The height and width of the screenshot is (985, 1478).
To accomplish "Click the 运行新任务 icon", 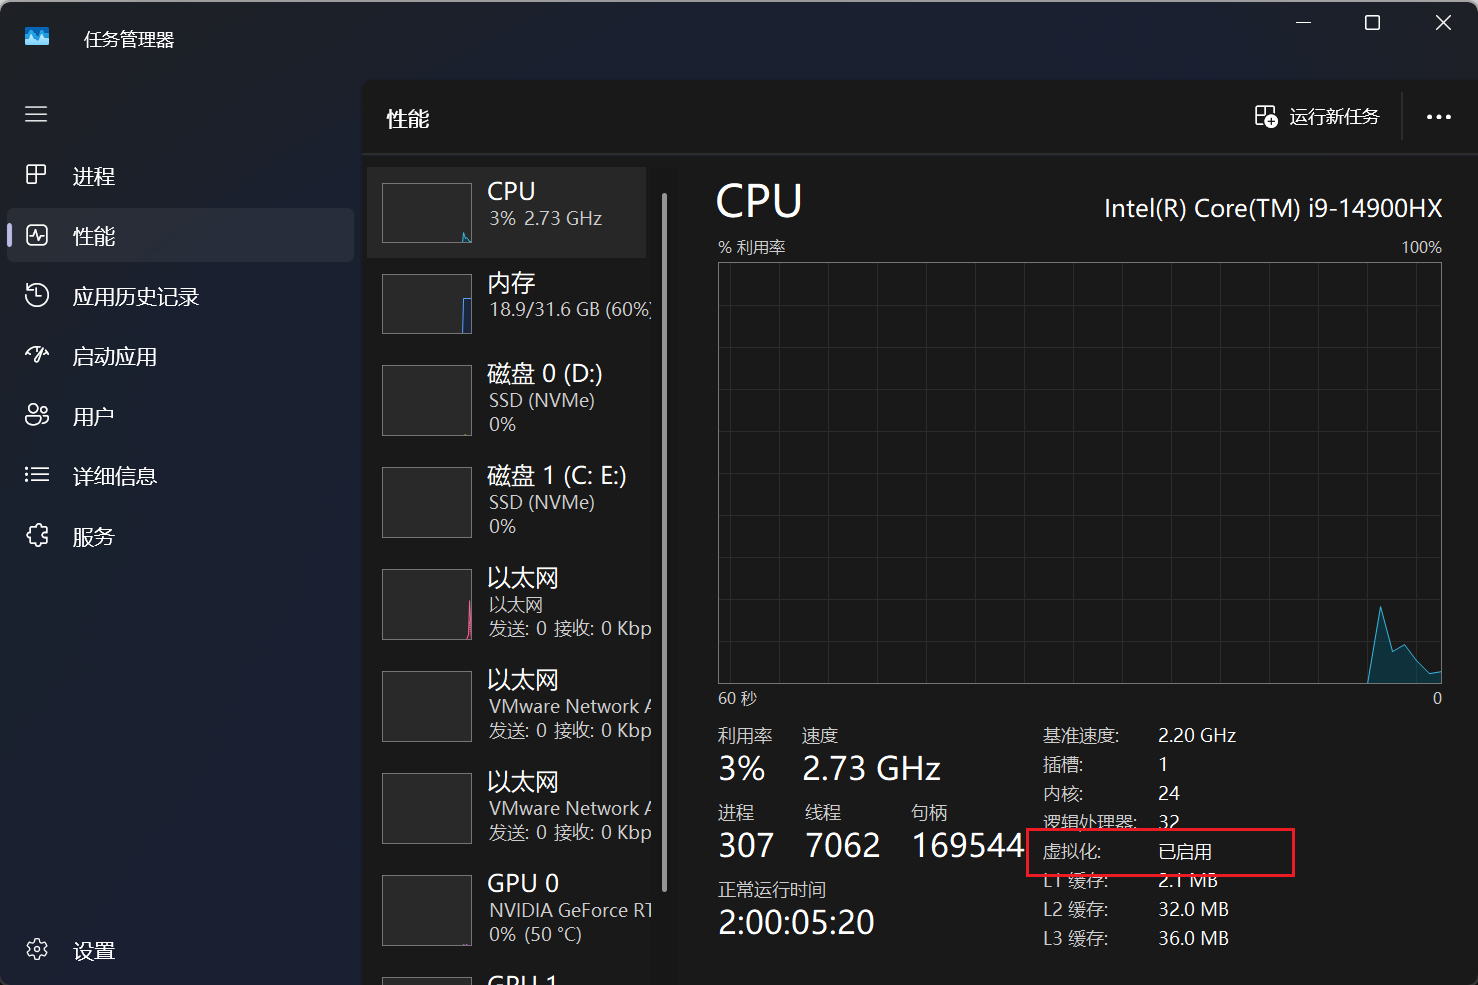I will tap(1266, 117).
